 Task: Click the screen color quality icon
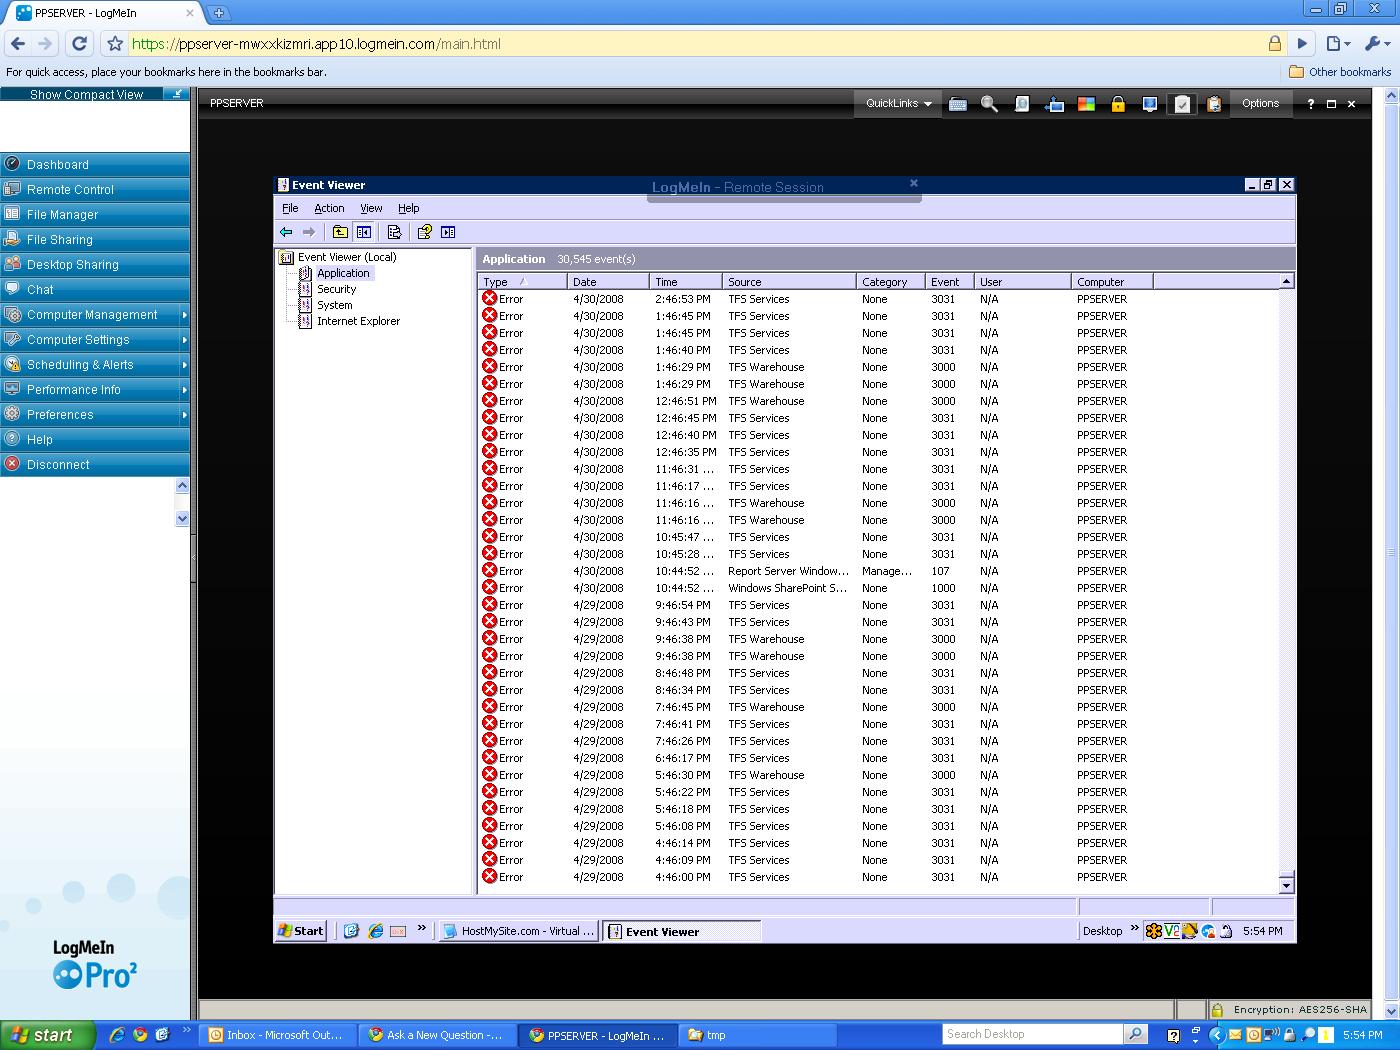[x=1085, y=103]
